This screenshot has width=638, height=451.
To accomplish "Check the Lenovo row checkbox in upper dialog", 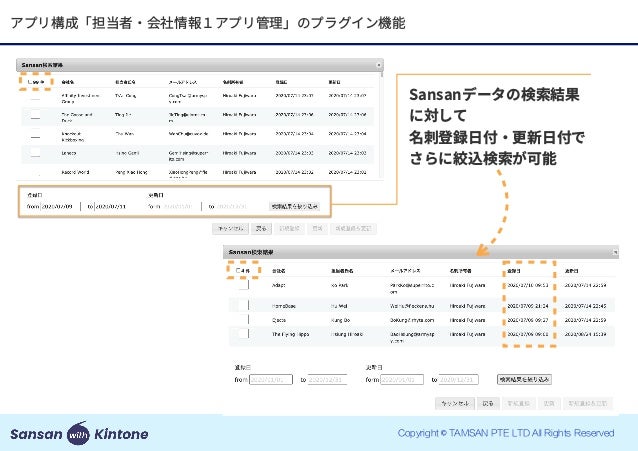I will (35, 153).
